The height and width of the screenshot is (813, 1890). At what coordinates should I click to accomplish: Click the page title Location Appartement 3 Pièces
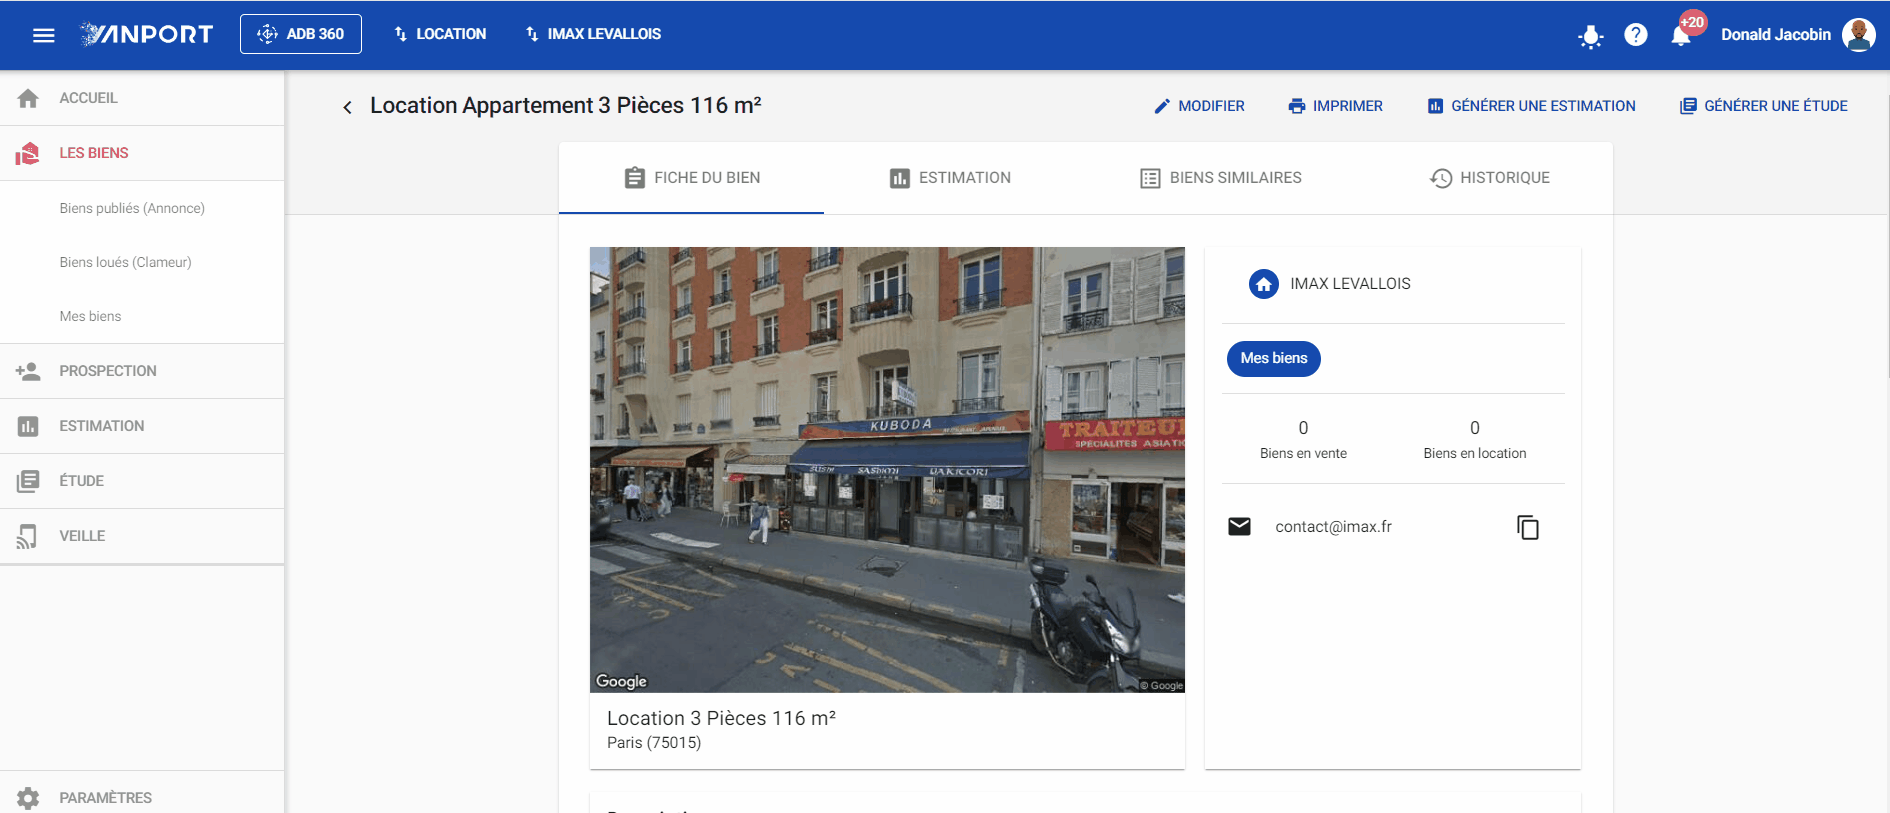566,106
